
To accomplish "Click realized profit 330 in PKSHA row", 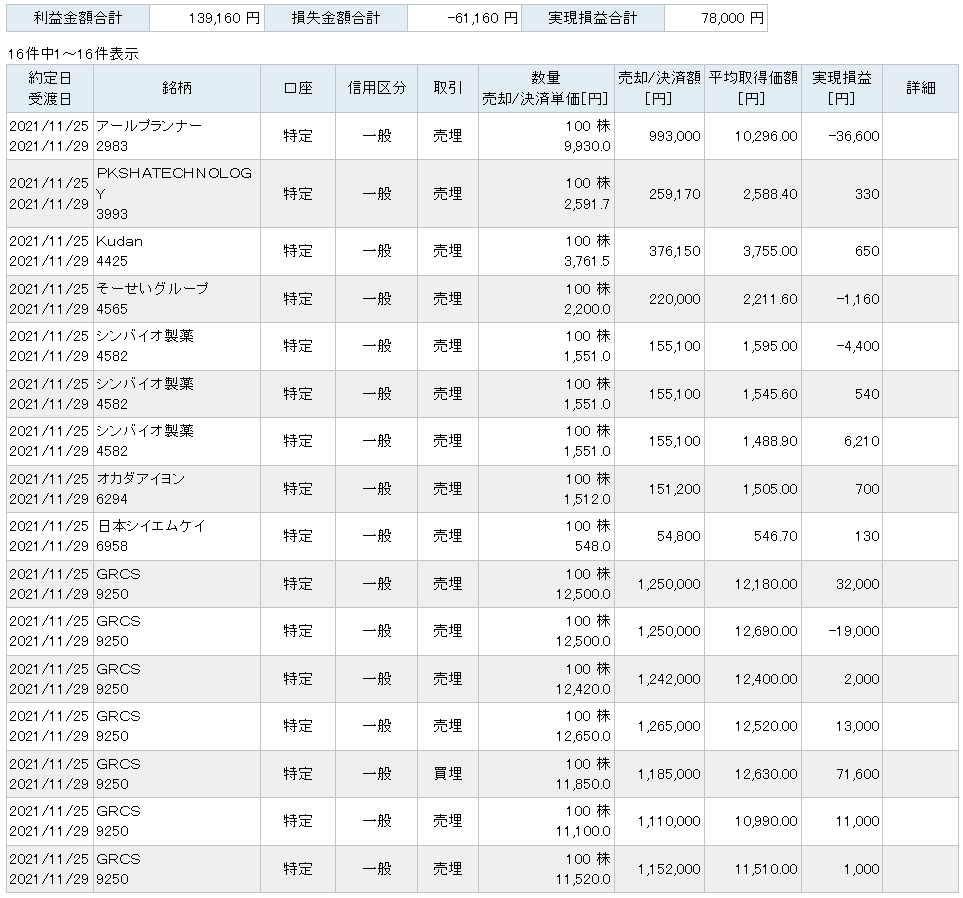I will tap(867, 194).
